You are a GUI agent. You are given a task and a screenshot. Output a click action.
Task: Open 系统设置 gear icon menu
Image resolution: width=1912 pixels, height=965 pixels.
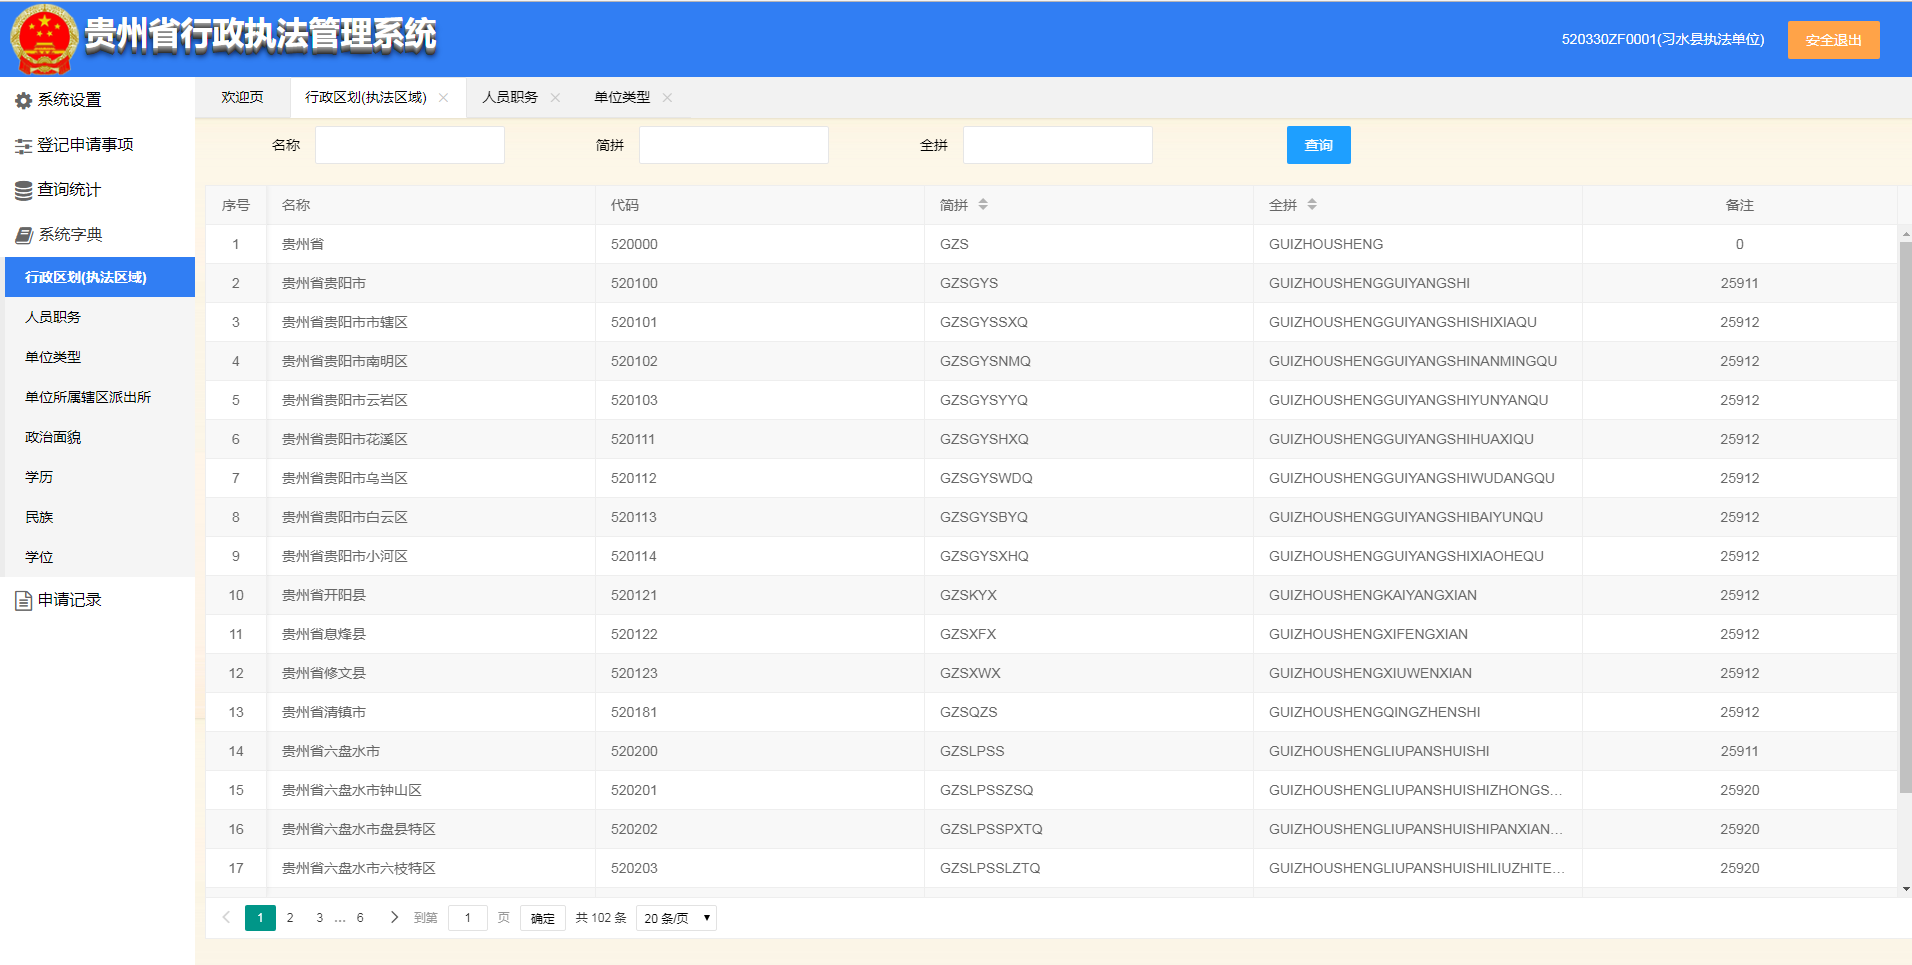coord(23,100)
